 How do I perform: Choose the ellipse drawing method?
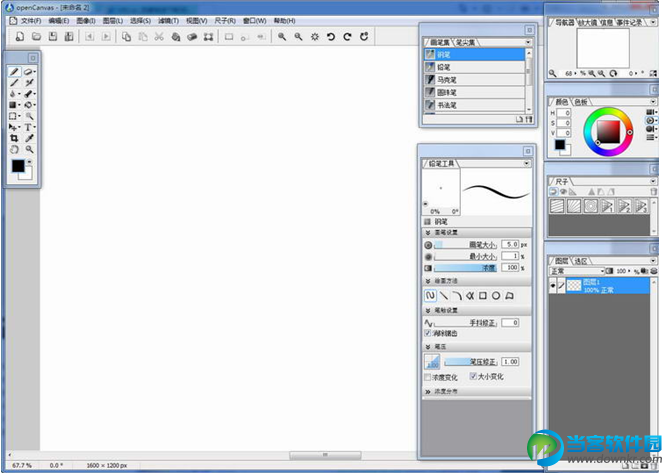click(496, 295)
